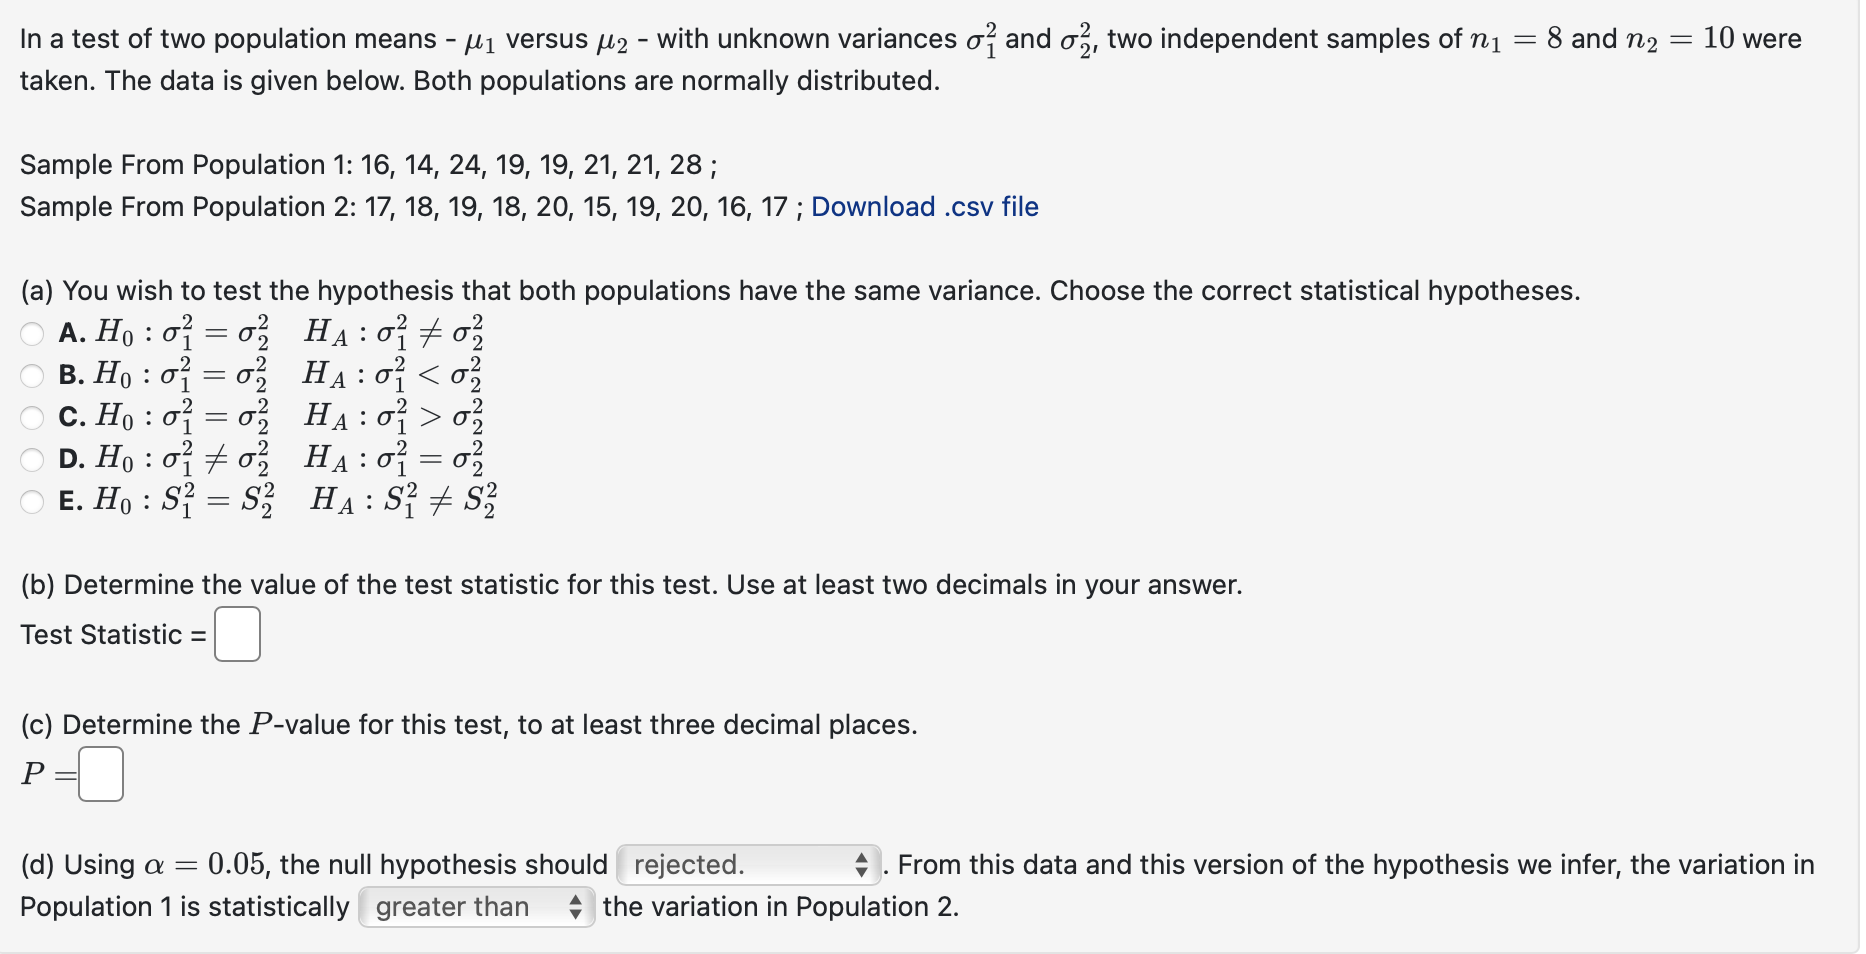Mark option E with sample variances S
1866x954 pixels.
32,501
